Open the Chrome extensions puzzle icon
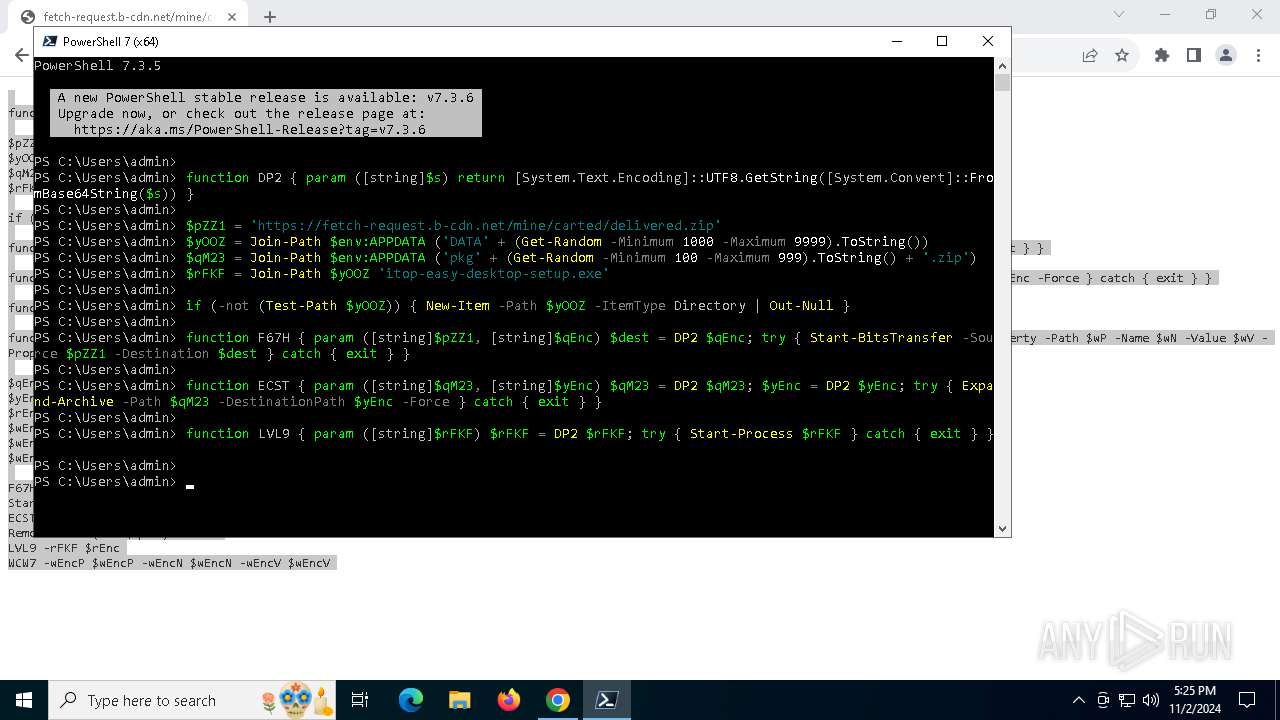Image resolution: width=1280 pixels, height=720 pixels. (1162, 56)
